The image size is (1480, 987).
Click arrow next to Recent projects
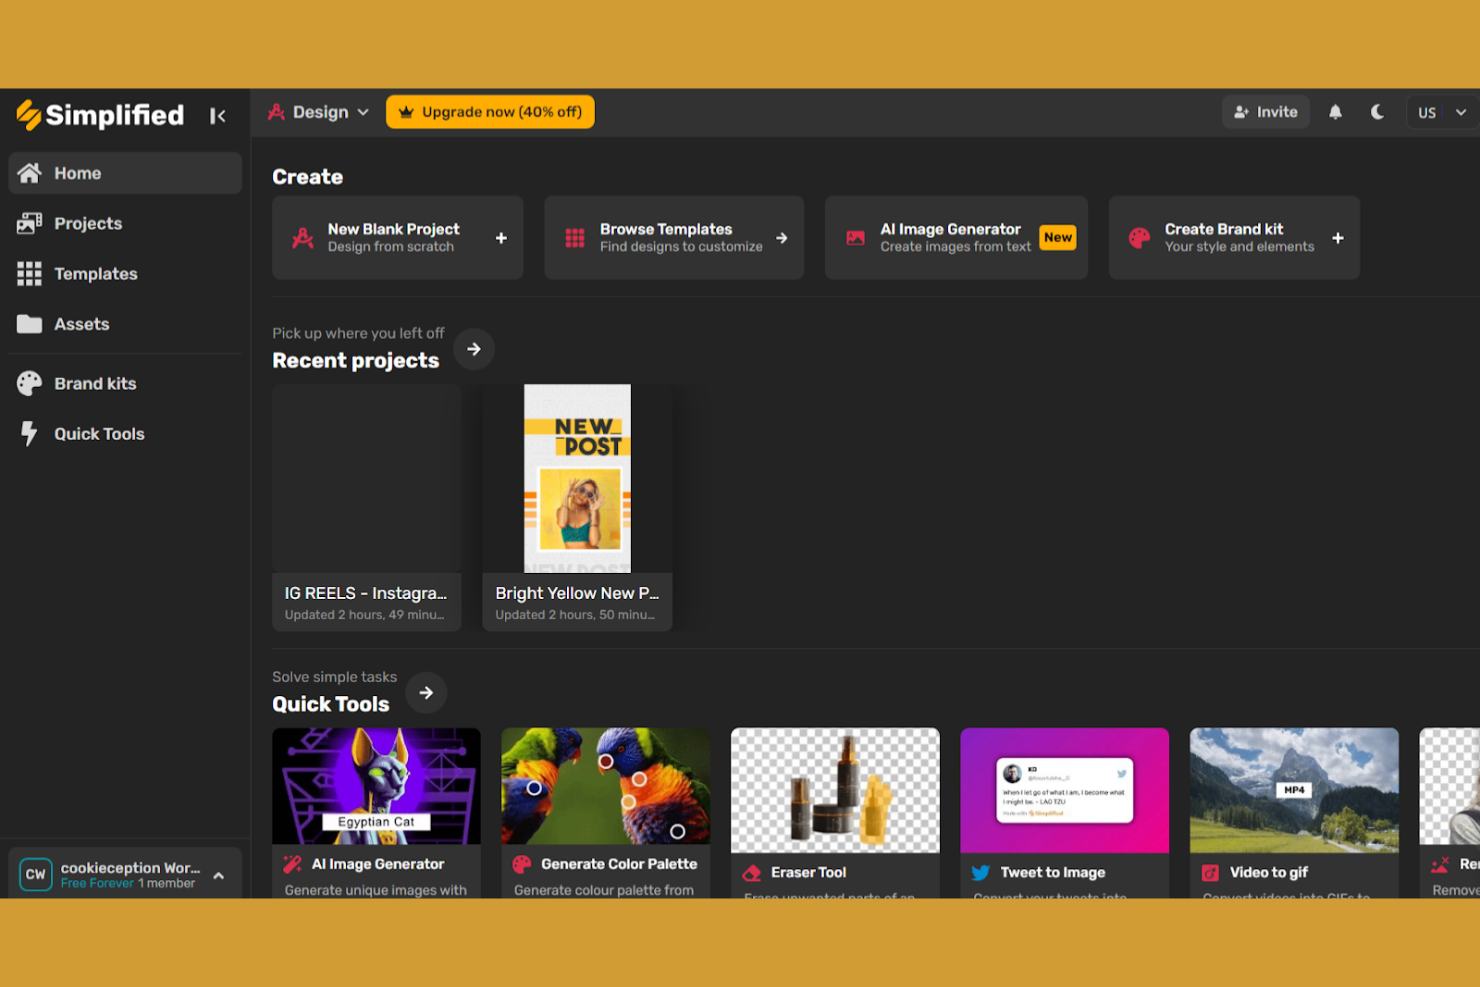coord(474,349)
